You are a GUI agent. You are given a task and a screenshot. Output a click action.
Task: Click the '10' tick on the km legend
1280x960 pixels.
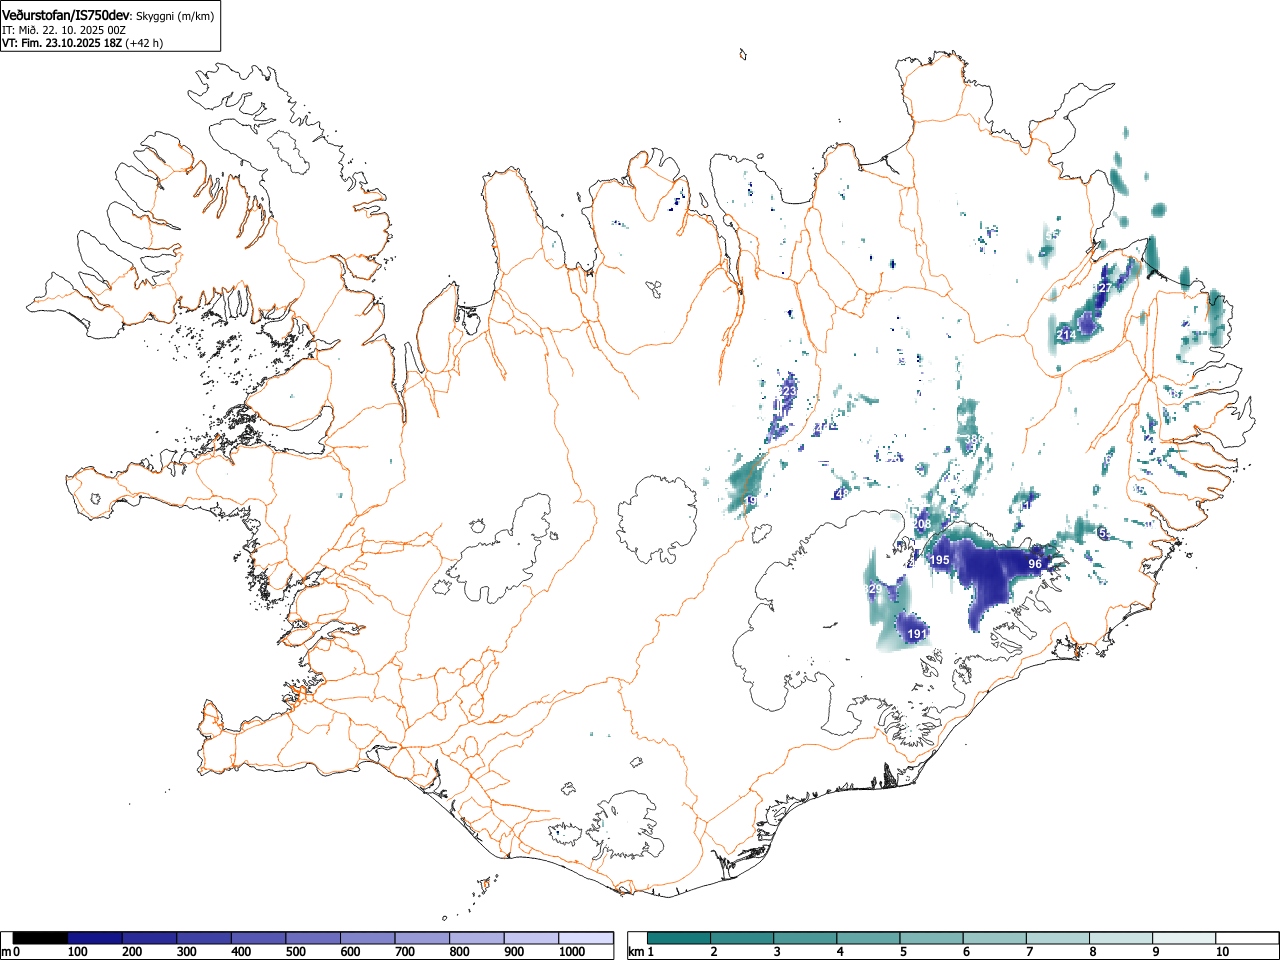(1222, 952)
